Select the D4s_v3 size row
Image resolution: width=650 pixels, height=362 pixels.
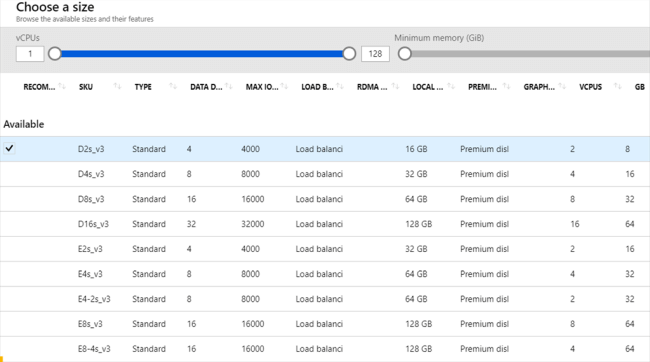(x=325, y=174)
